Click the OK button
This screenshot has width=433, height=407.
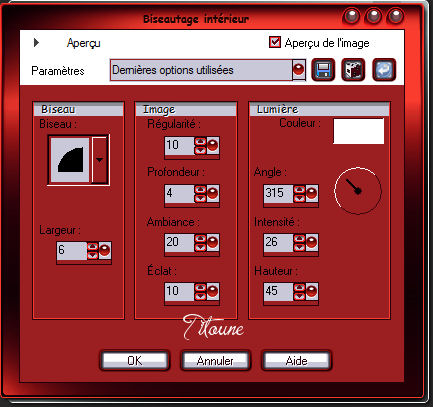point(135,360)
